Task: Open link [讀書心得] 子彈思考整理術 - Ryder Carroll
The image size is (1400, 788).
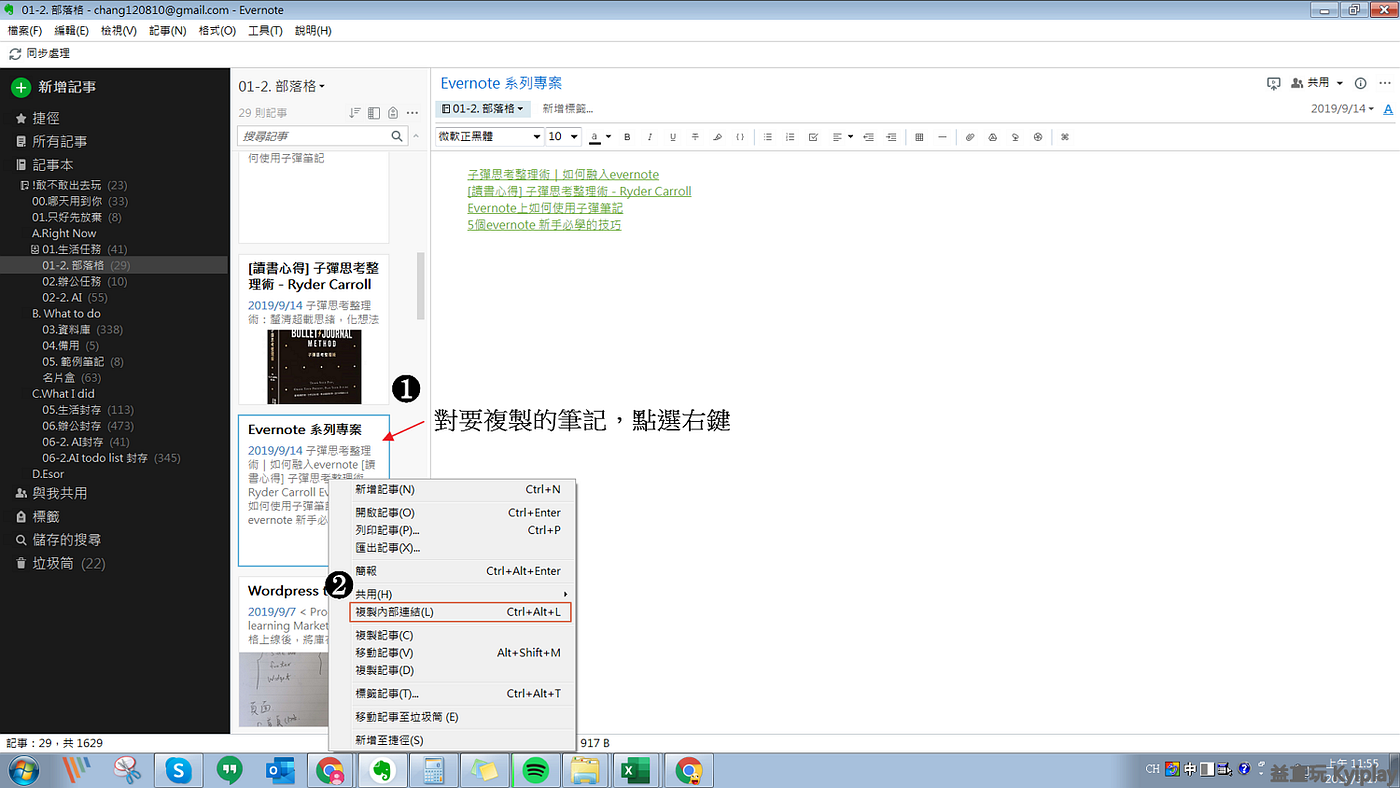Action: (x=579, y=191)
